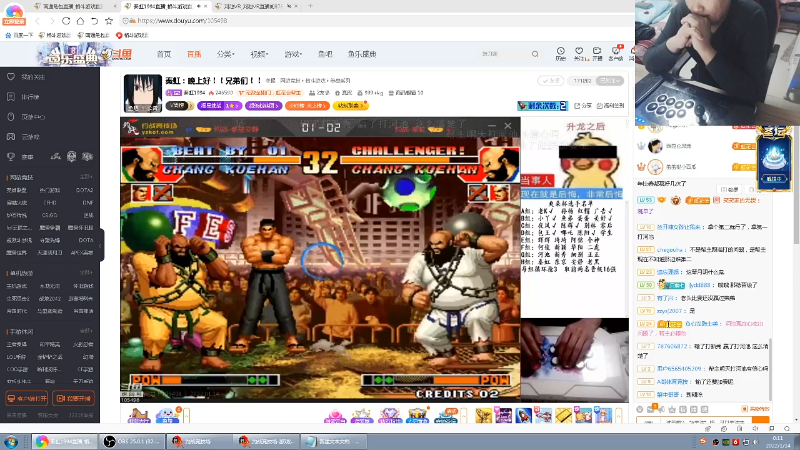Screen dimensions: 800x450
Task: Toggle the follow button beside 已关注
Action: pyautogui.click(x=551, y=81)
